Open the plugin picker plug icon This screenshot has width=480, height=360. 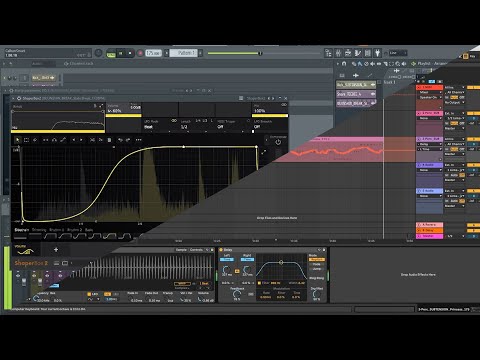(x=377, y=53)
